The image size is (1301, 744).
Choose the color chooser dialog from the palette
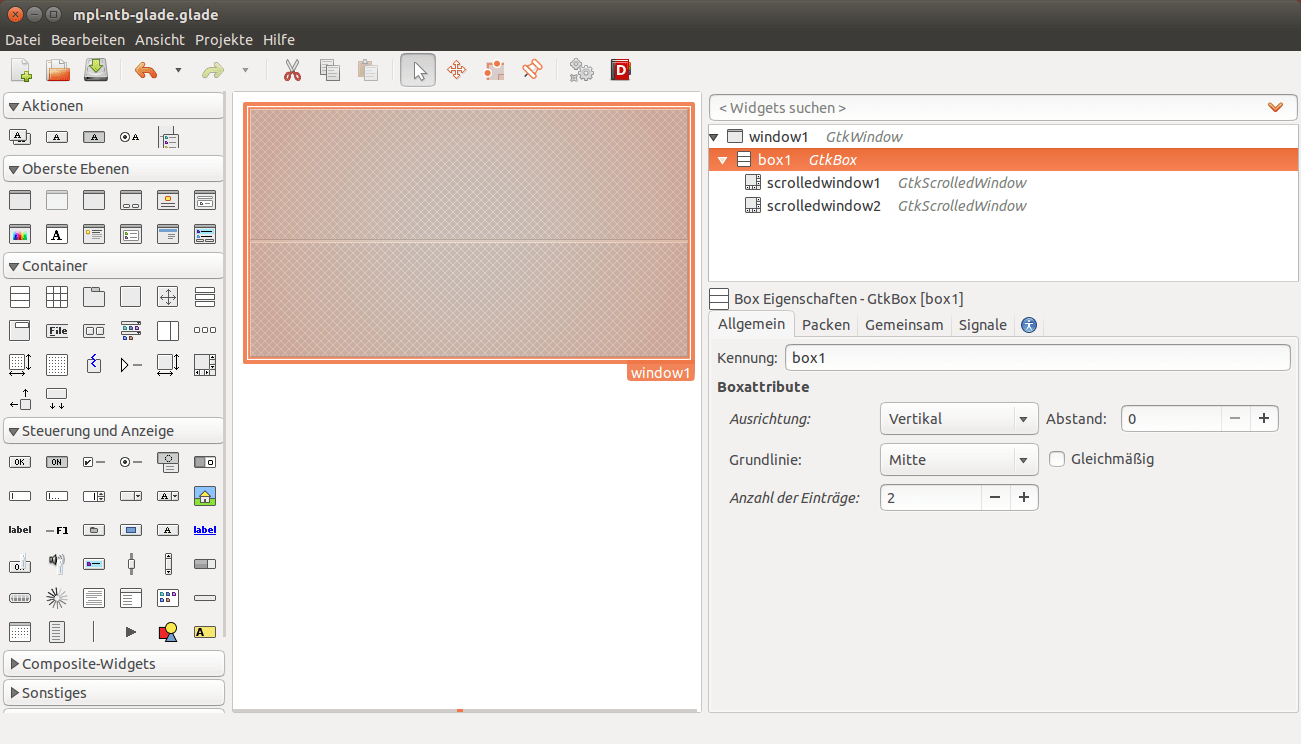(19, 234)
